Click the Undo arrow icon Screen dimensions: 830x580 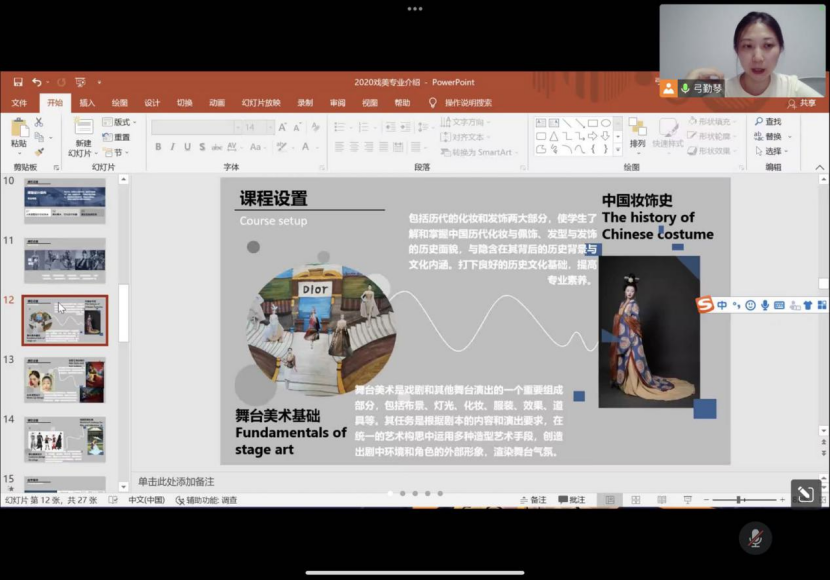37,82
